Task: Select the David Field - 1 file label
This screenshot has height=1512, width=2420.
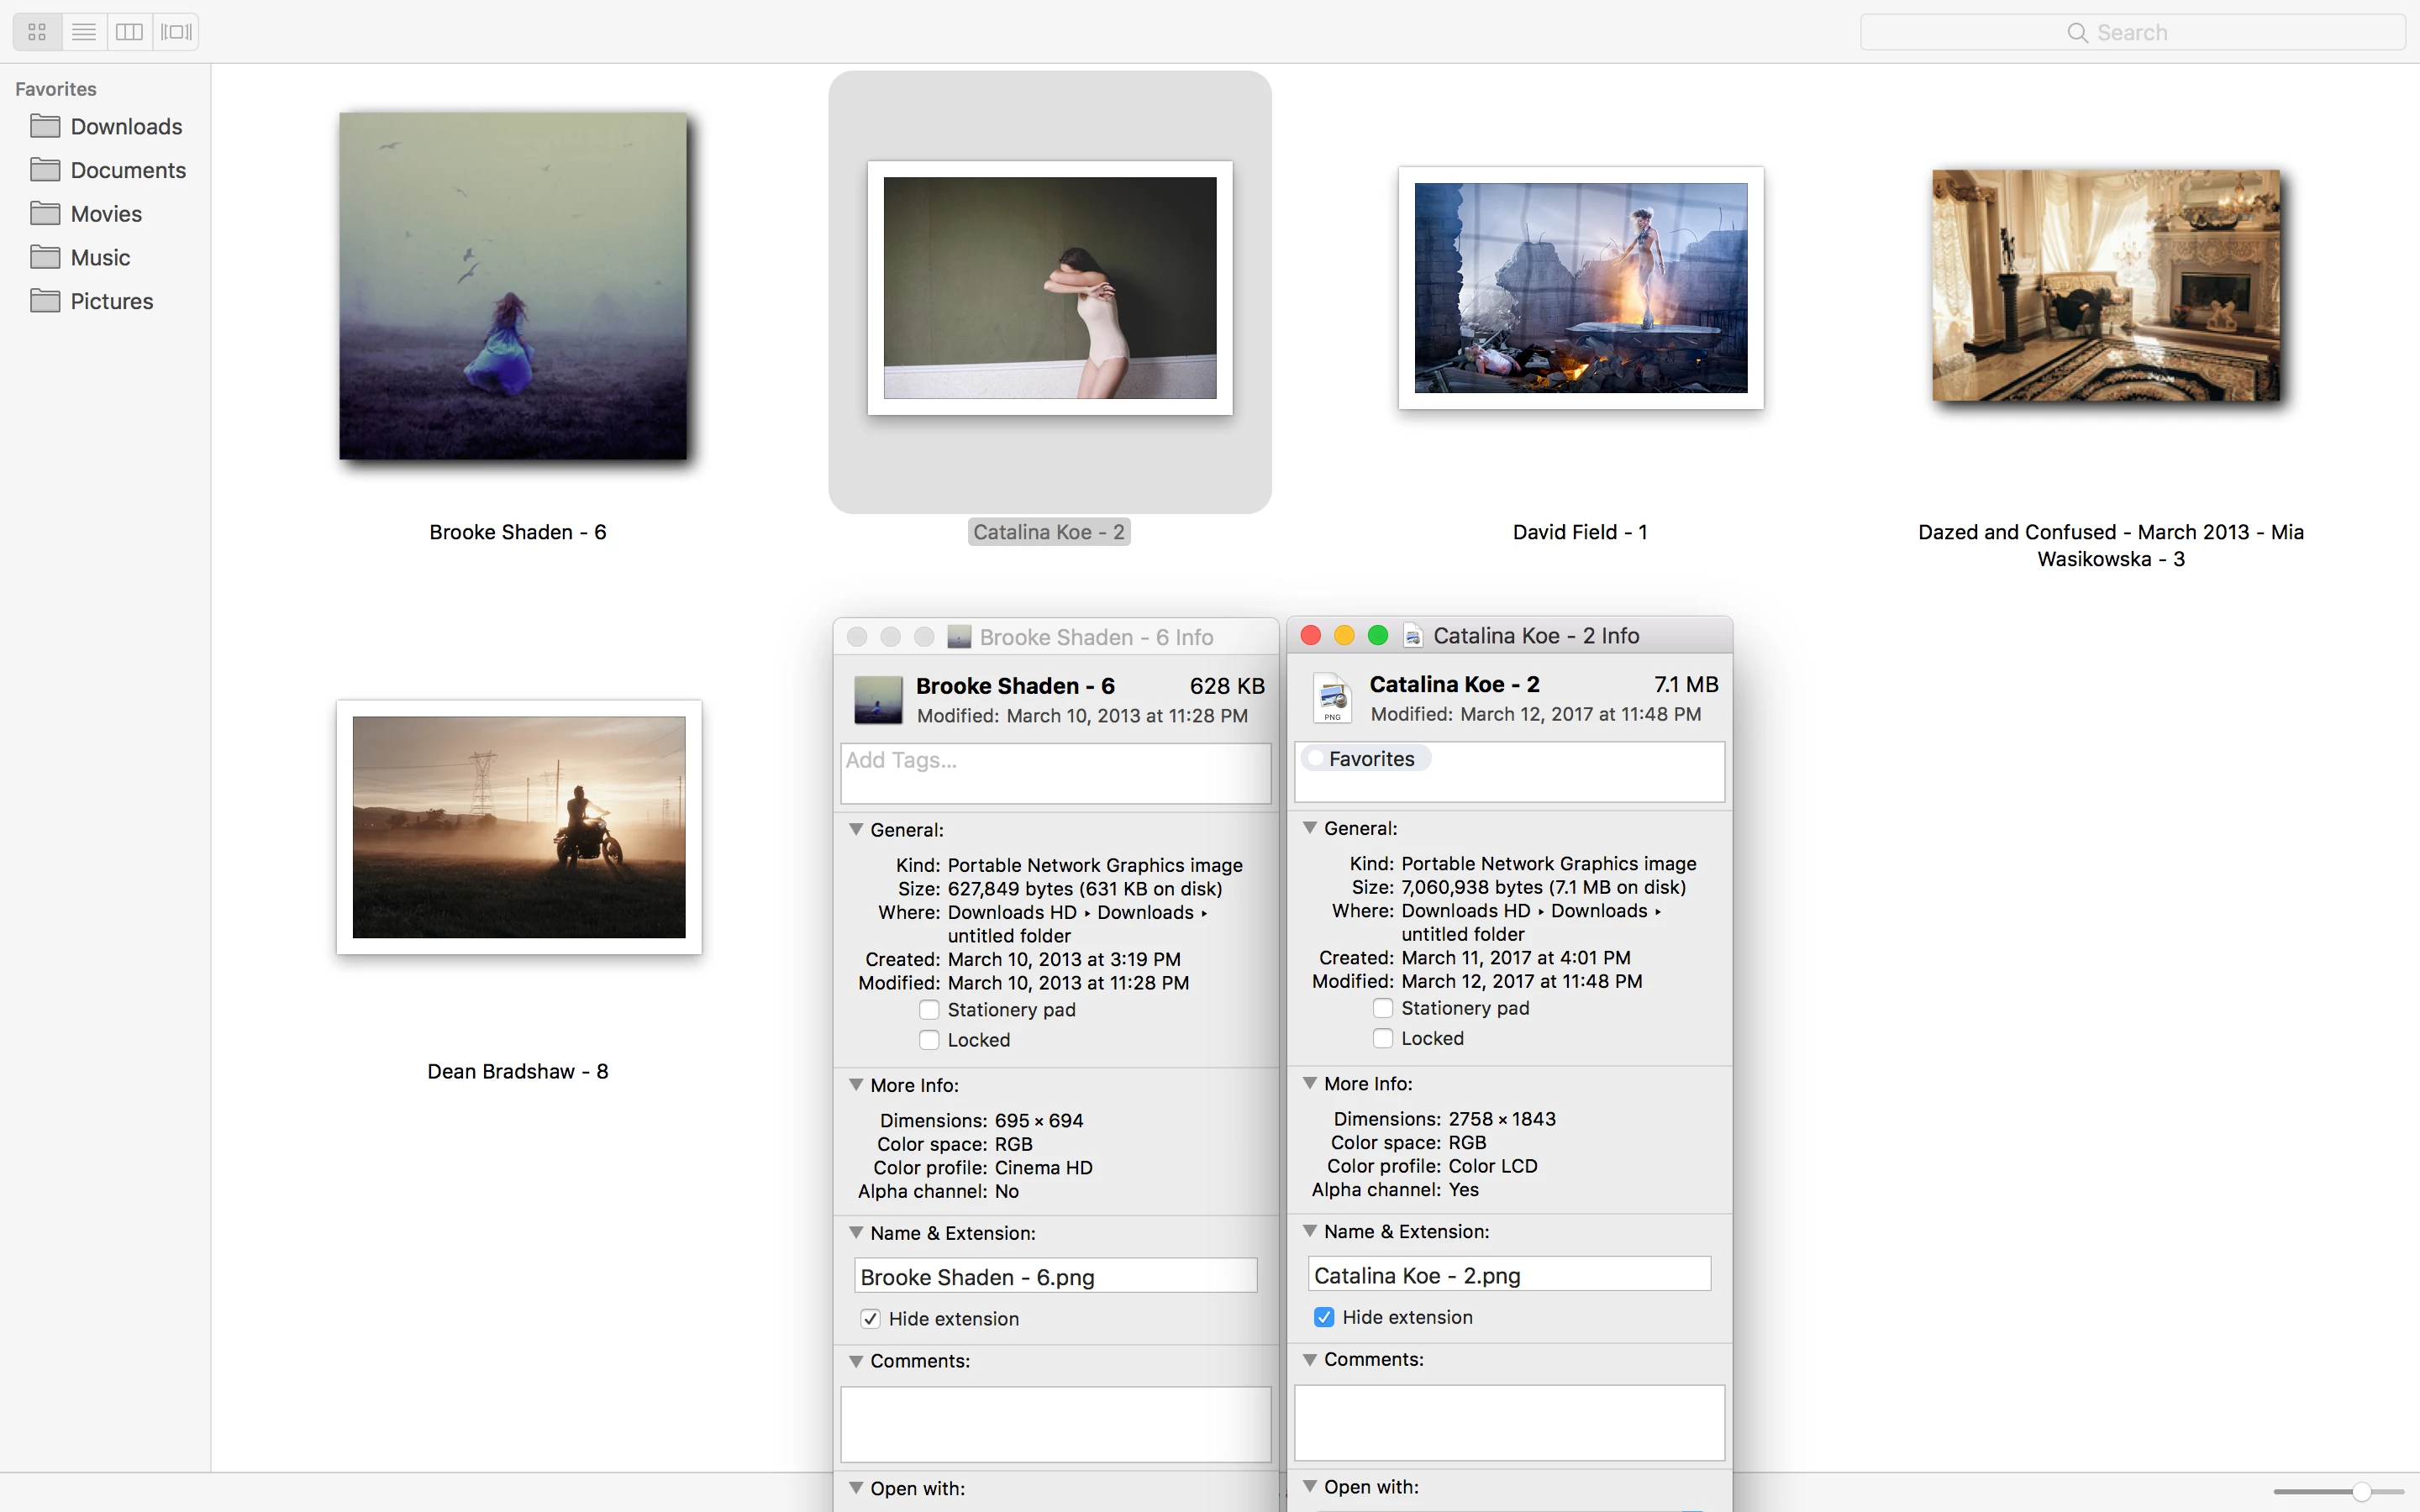Action: (1579, 532)
